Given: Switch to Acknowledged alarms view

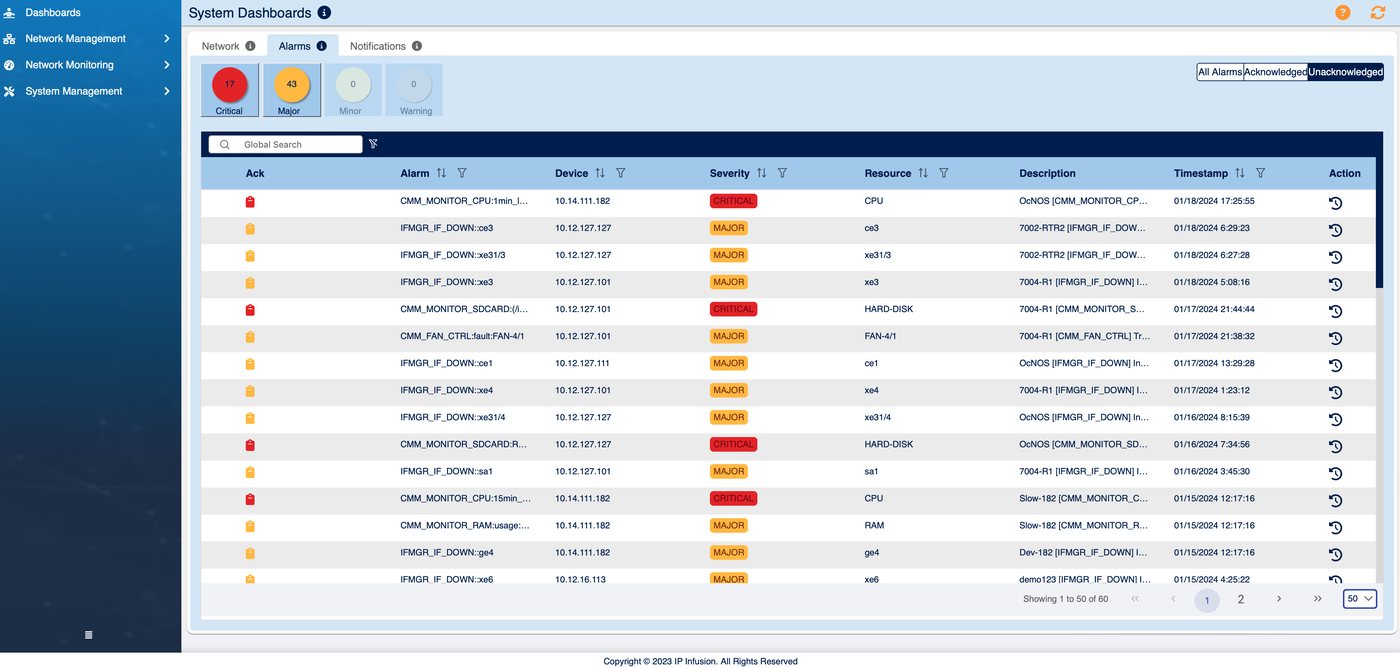Looking at the screenshot, I should [x=1275, y=72].
